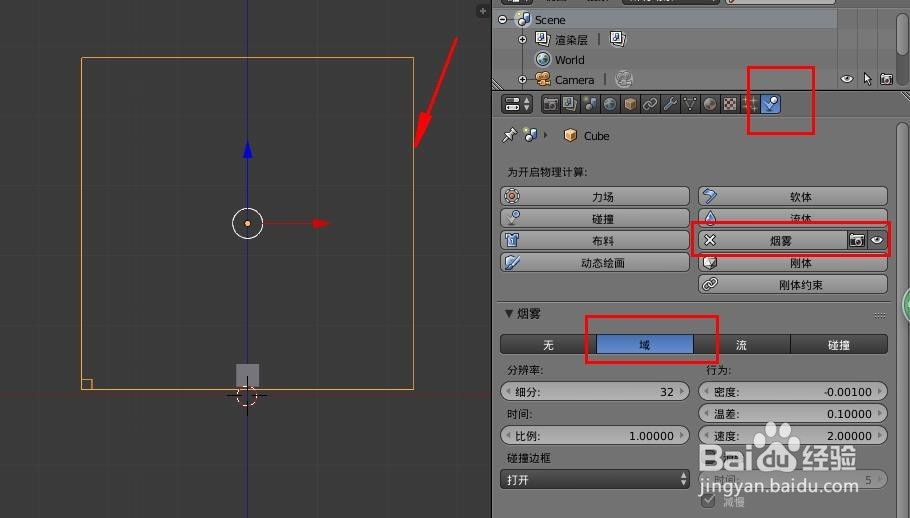This screenshot has height=518, width=910.
Task: Open the Scene properties tab
Action: coord(590,104)
